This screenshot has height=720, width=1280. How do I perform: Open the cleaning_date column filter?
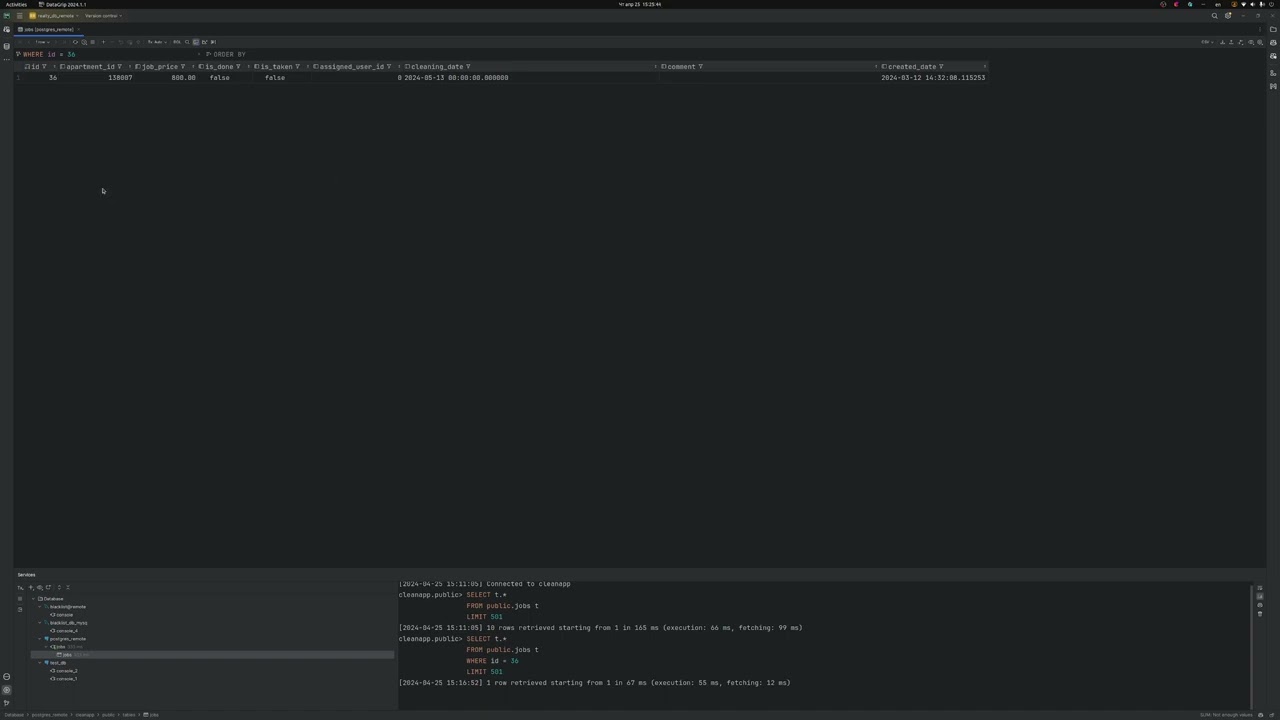click(468, 67)
